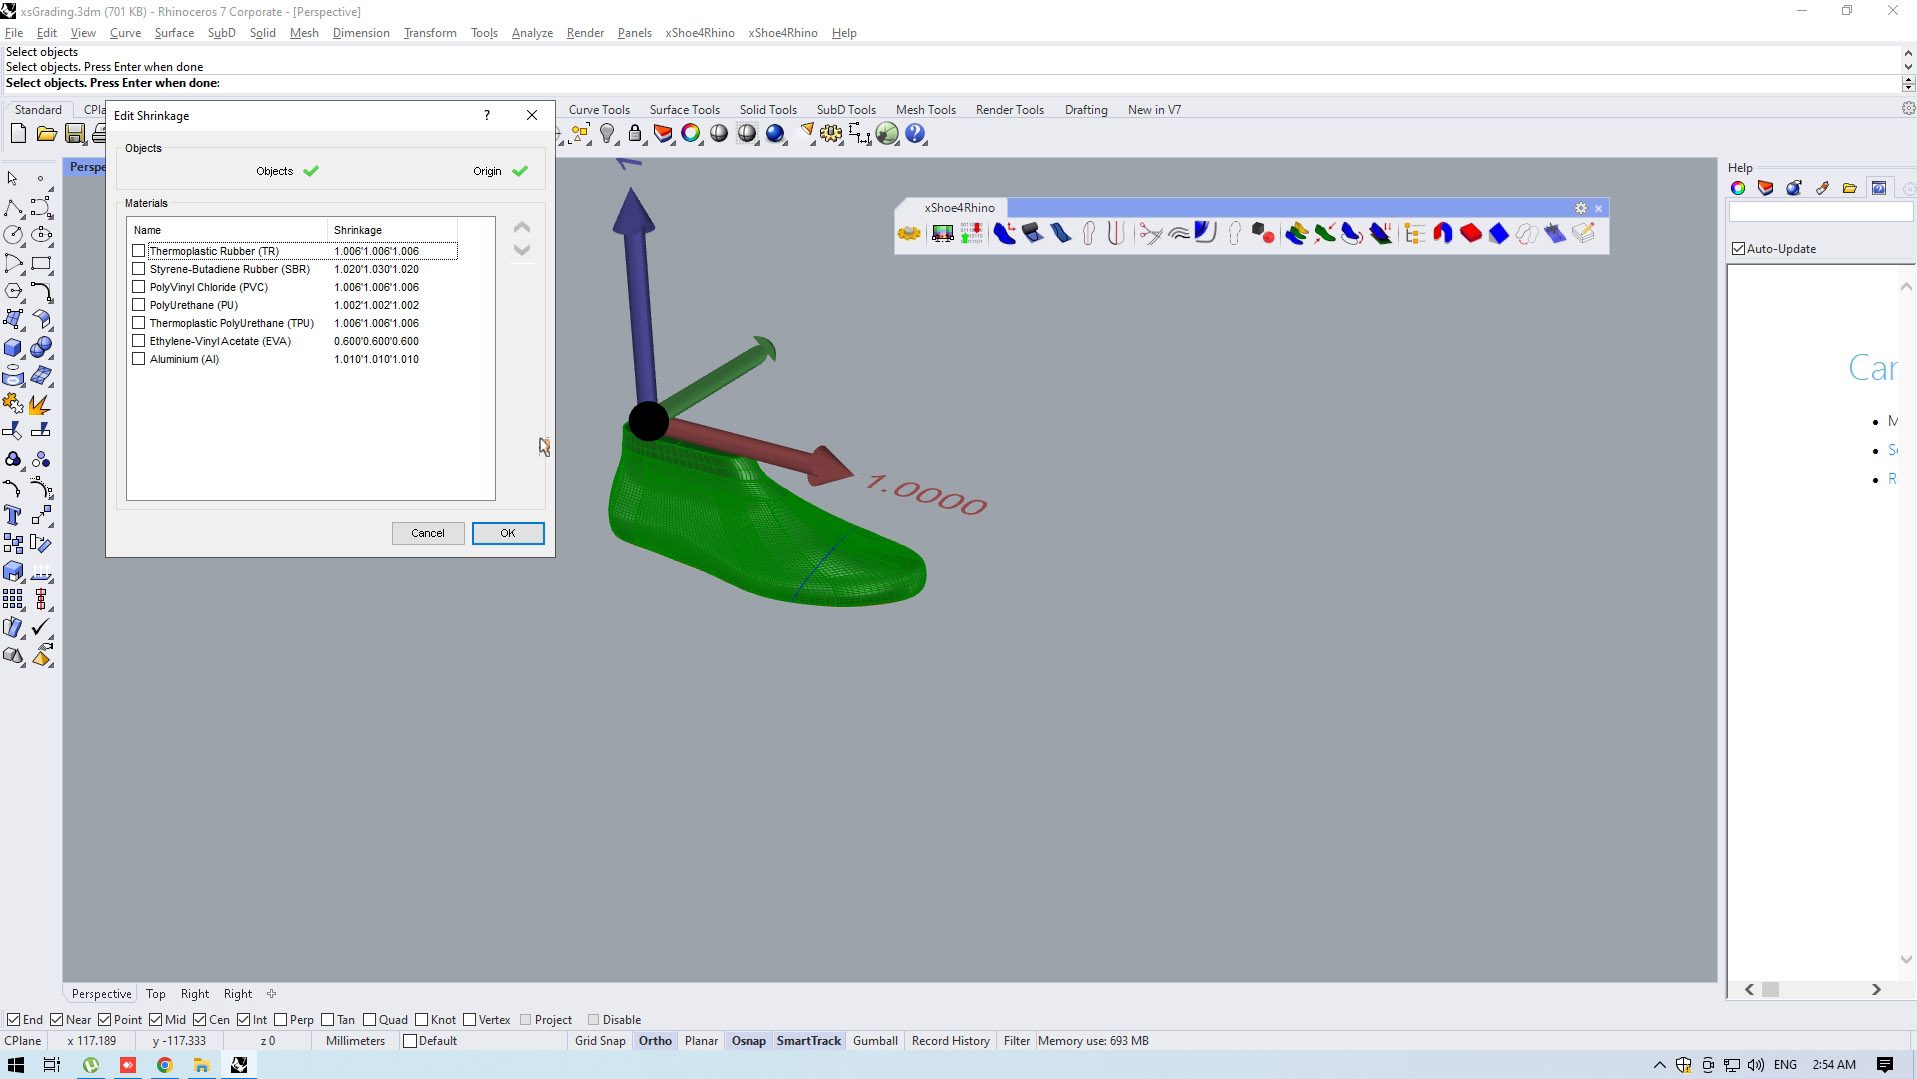
Task: Click the light bulb hide objects icon
Action: click(x=607, y=134)
